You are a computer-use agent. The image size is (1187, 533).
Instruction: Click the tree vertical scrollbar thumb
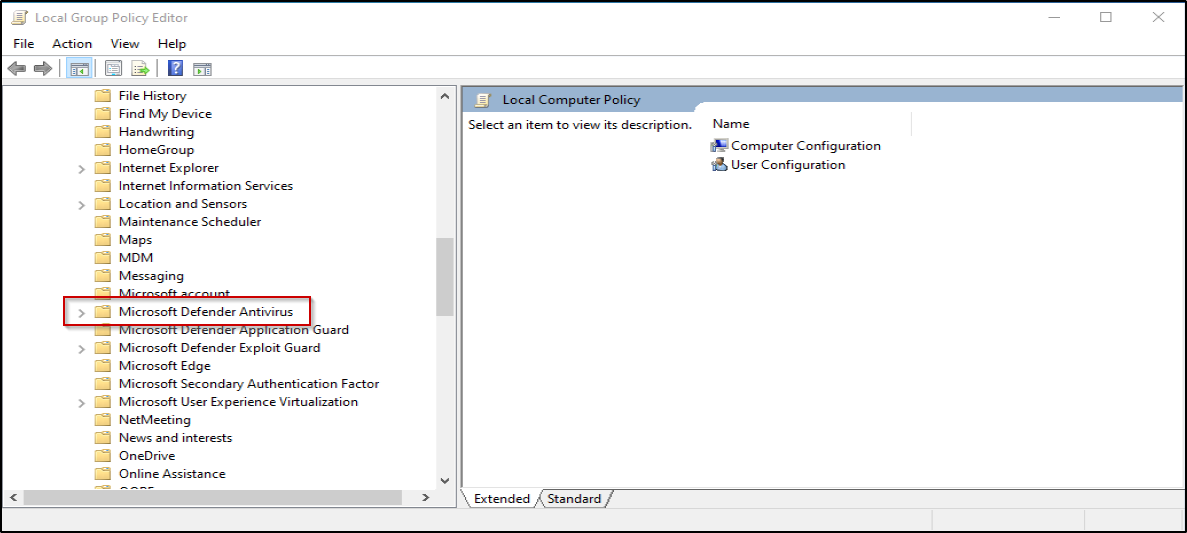point(444,276)
